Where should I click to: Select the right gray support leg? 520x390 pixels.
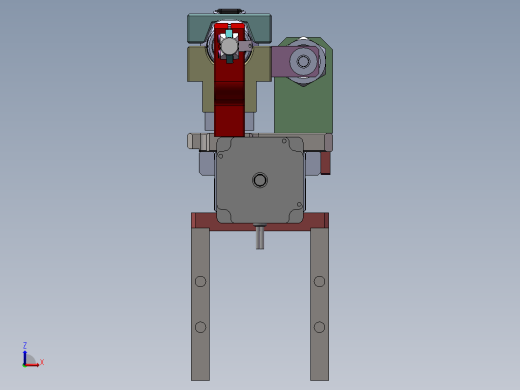click(x=319, y=304)
